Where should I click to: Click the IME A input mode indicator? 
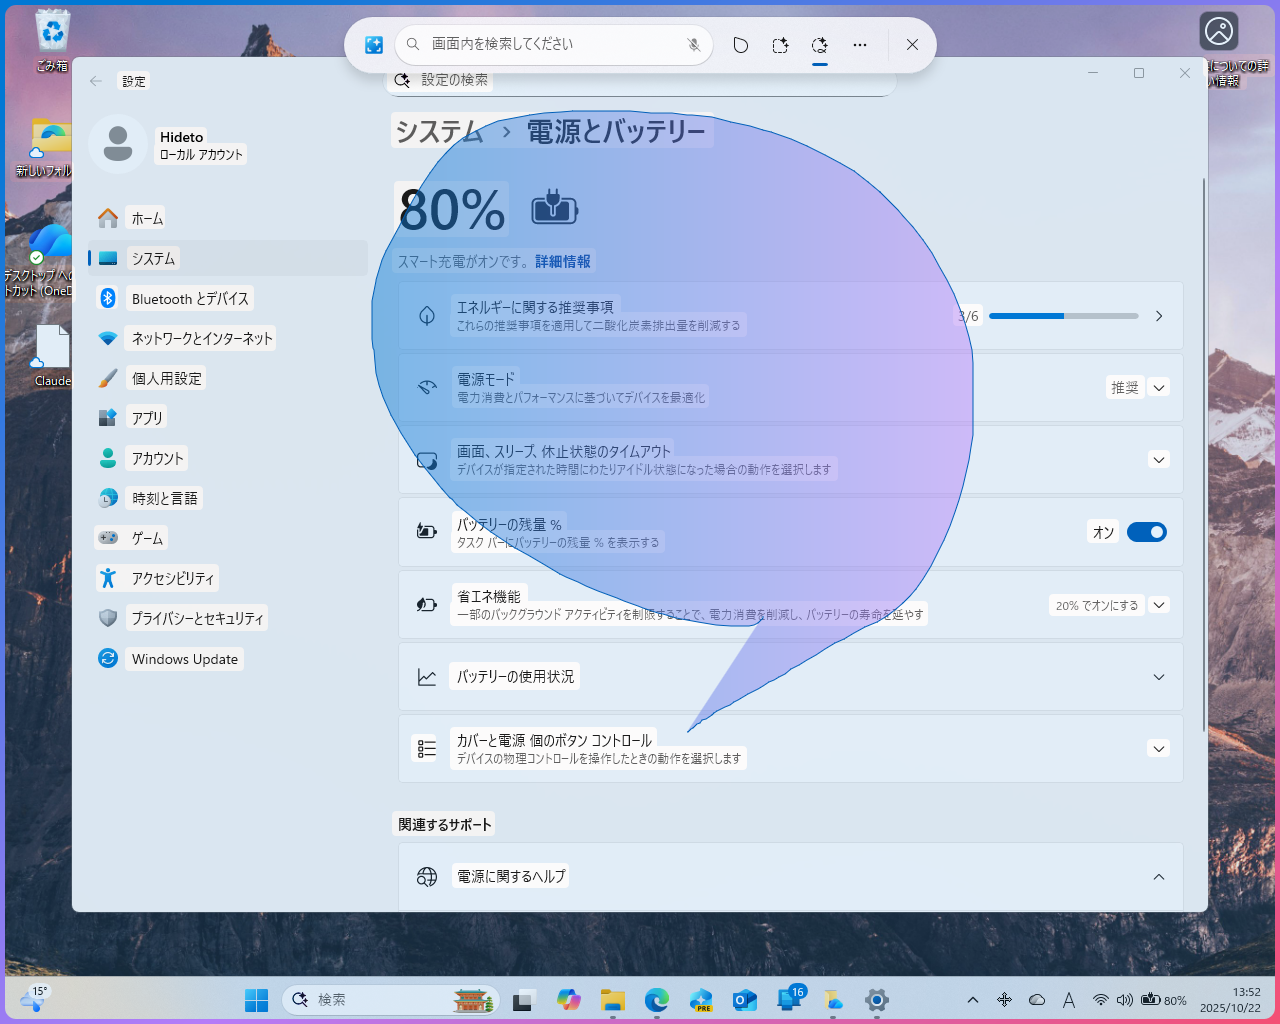coord(1069,1000)
